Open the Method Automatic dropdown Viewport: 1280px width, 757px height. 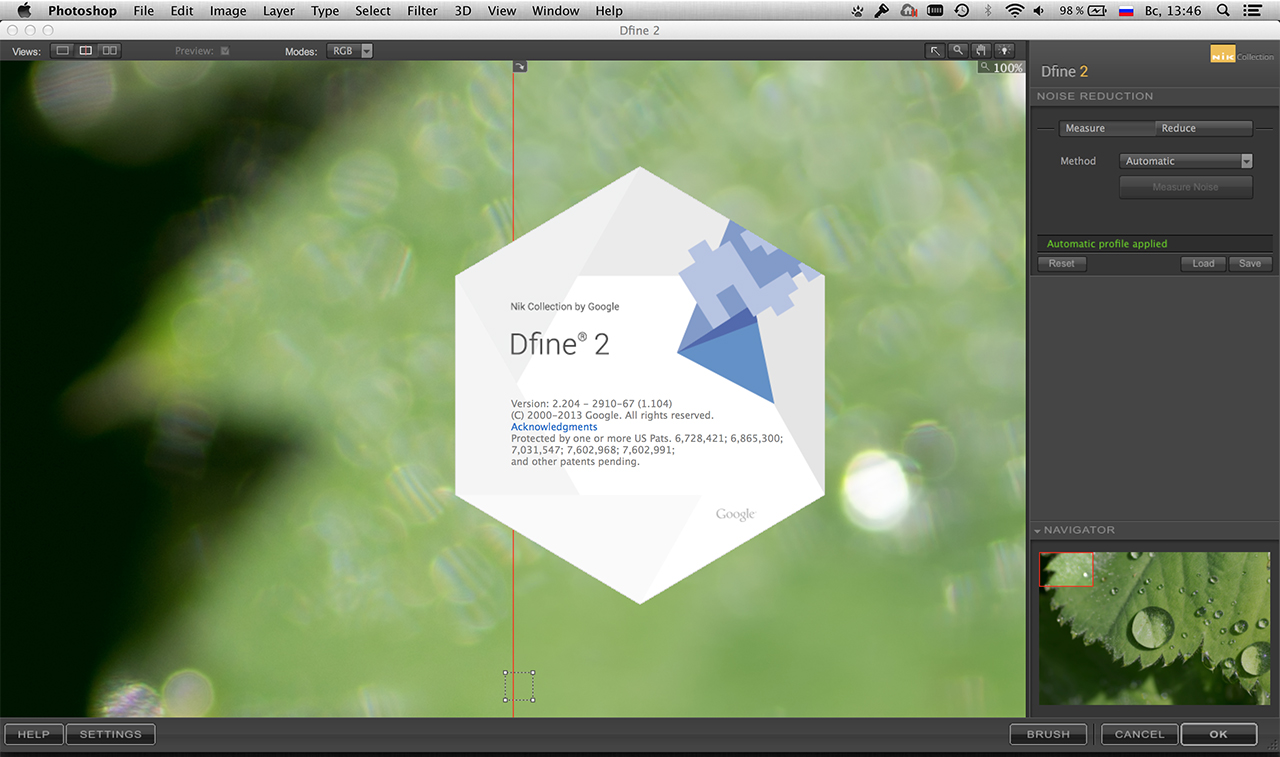point(1186,161)
